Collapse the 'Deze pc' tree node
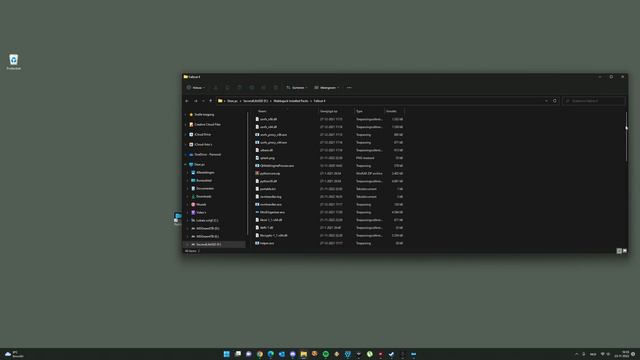This screenshot has width=640, height=360. (x=185, y=164)
